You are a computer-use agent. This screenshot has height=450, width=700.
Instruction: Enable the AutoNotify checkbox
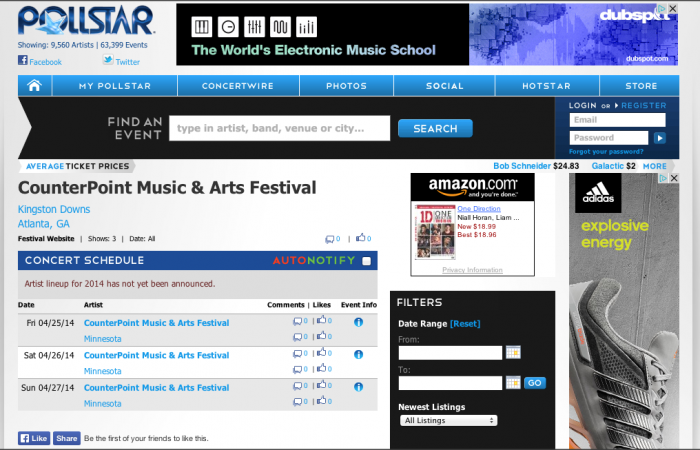366,261
